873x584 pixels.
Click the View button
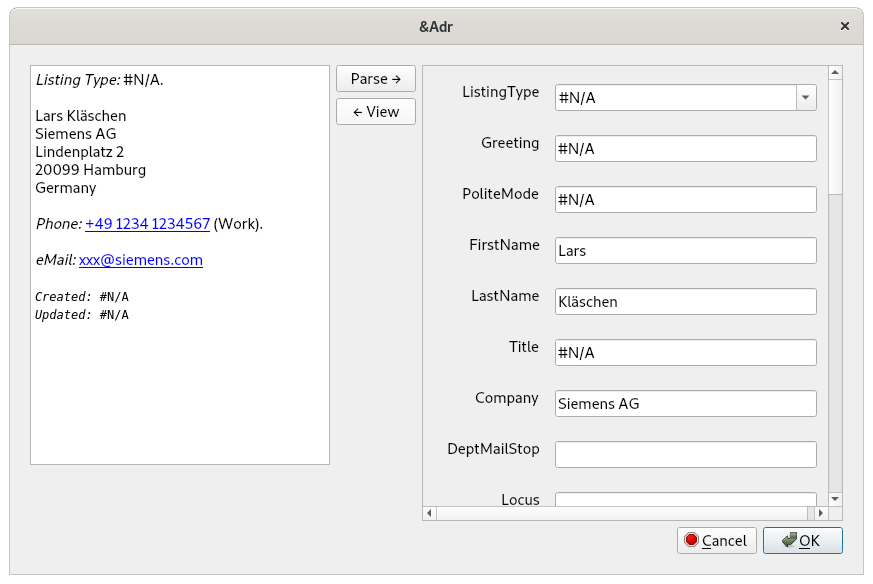pyautogui.click(x=375, y=112)
